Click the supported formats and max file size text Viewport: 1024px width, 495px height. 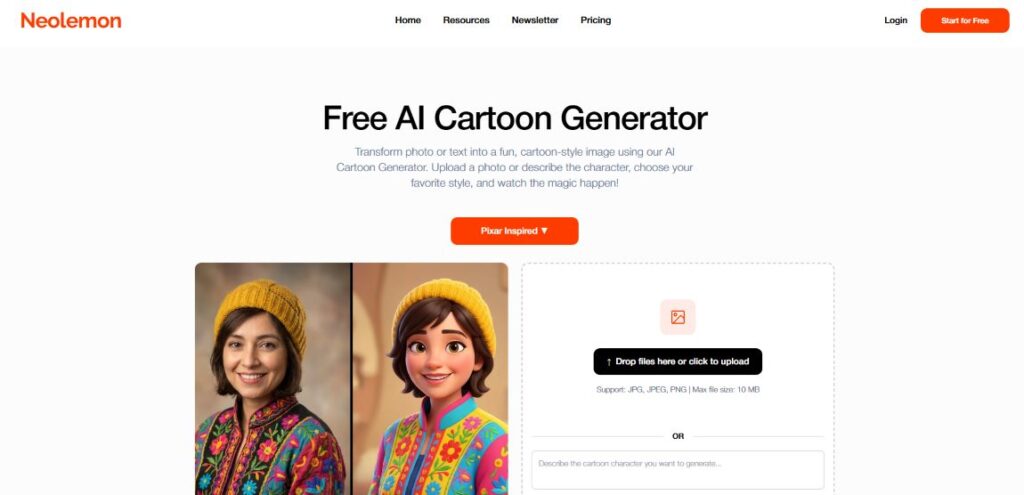click(678, 390)
